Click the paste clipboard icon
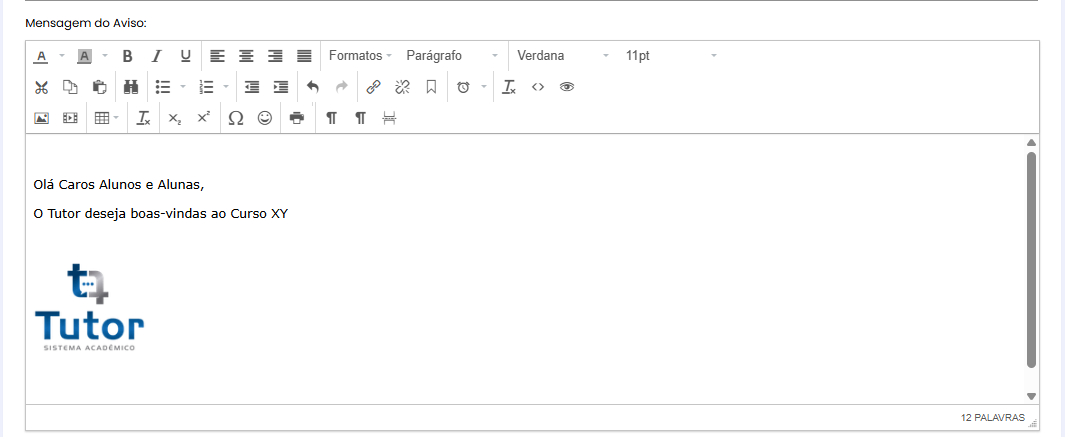The image size is (1065, 437). tap(99, 87)
